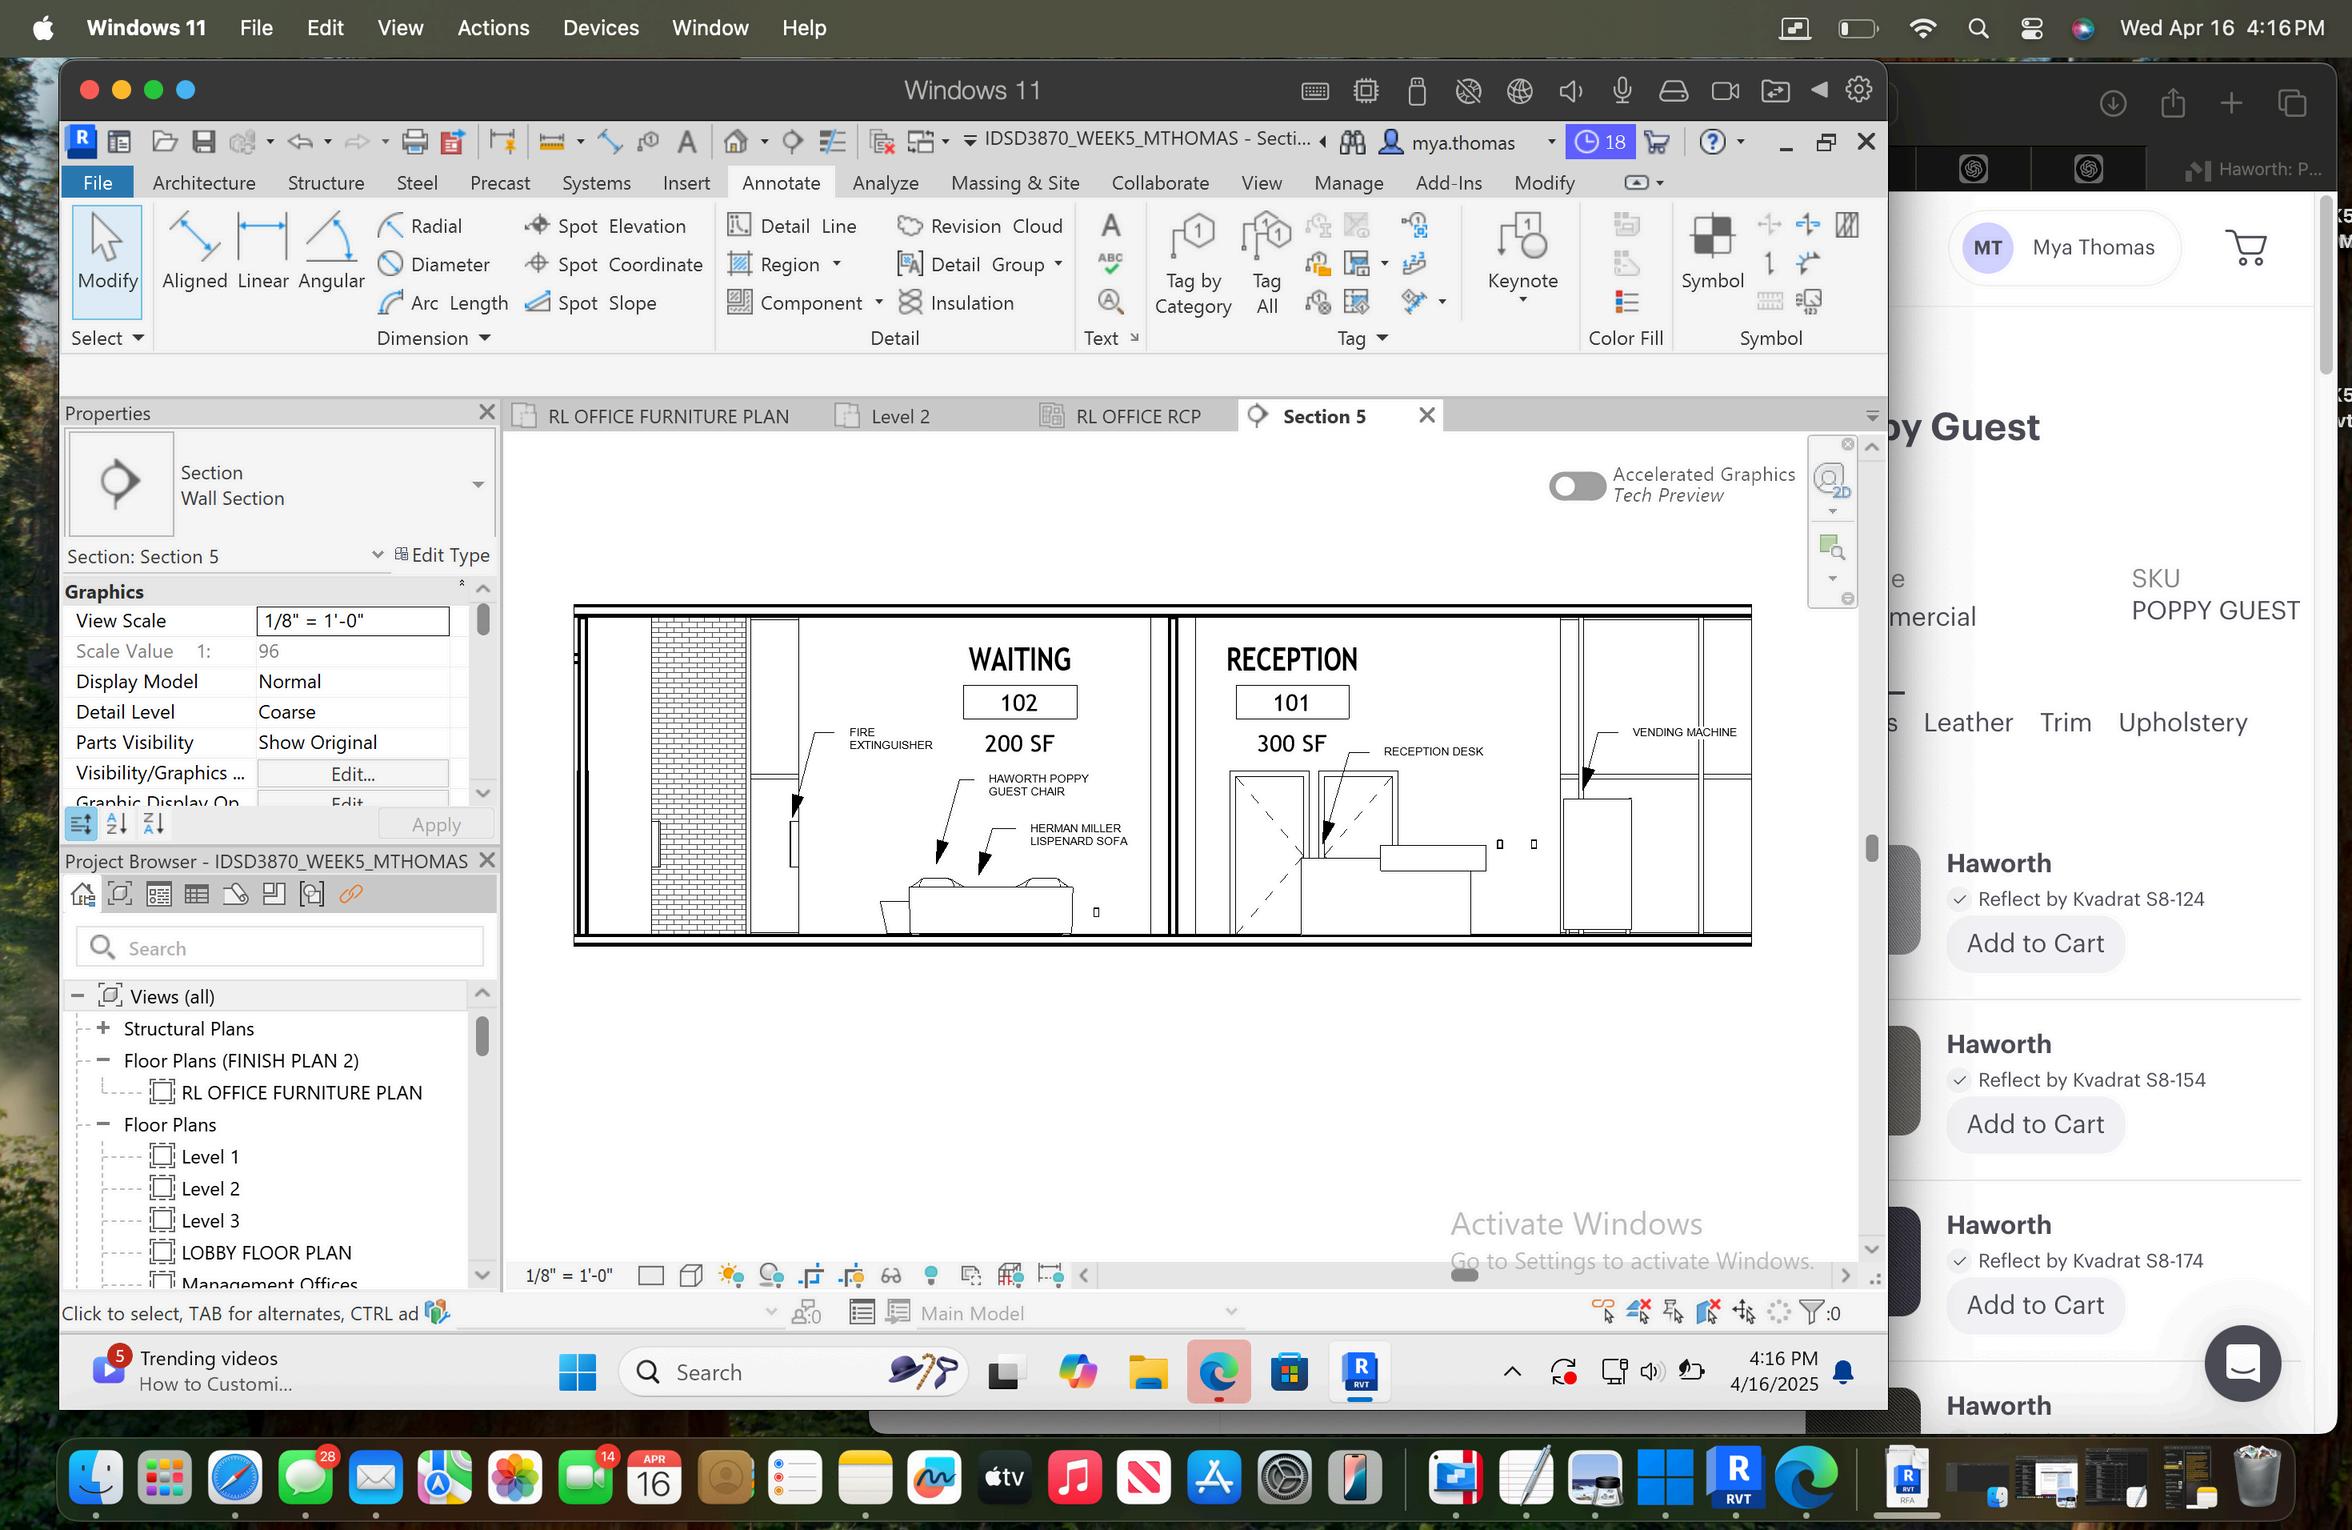Open the Massing & Site ribbon tab
The image size is (2352, 1530).
[x=1015, y=183]
